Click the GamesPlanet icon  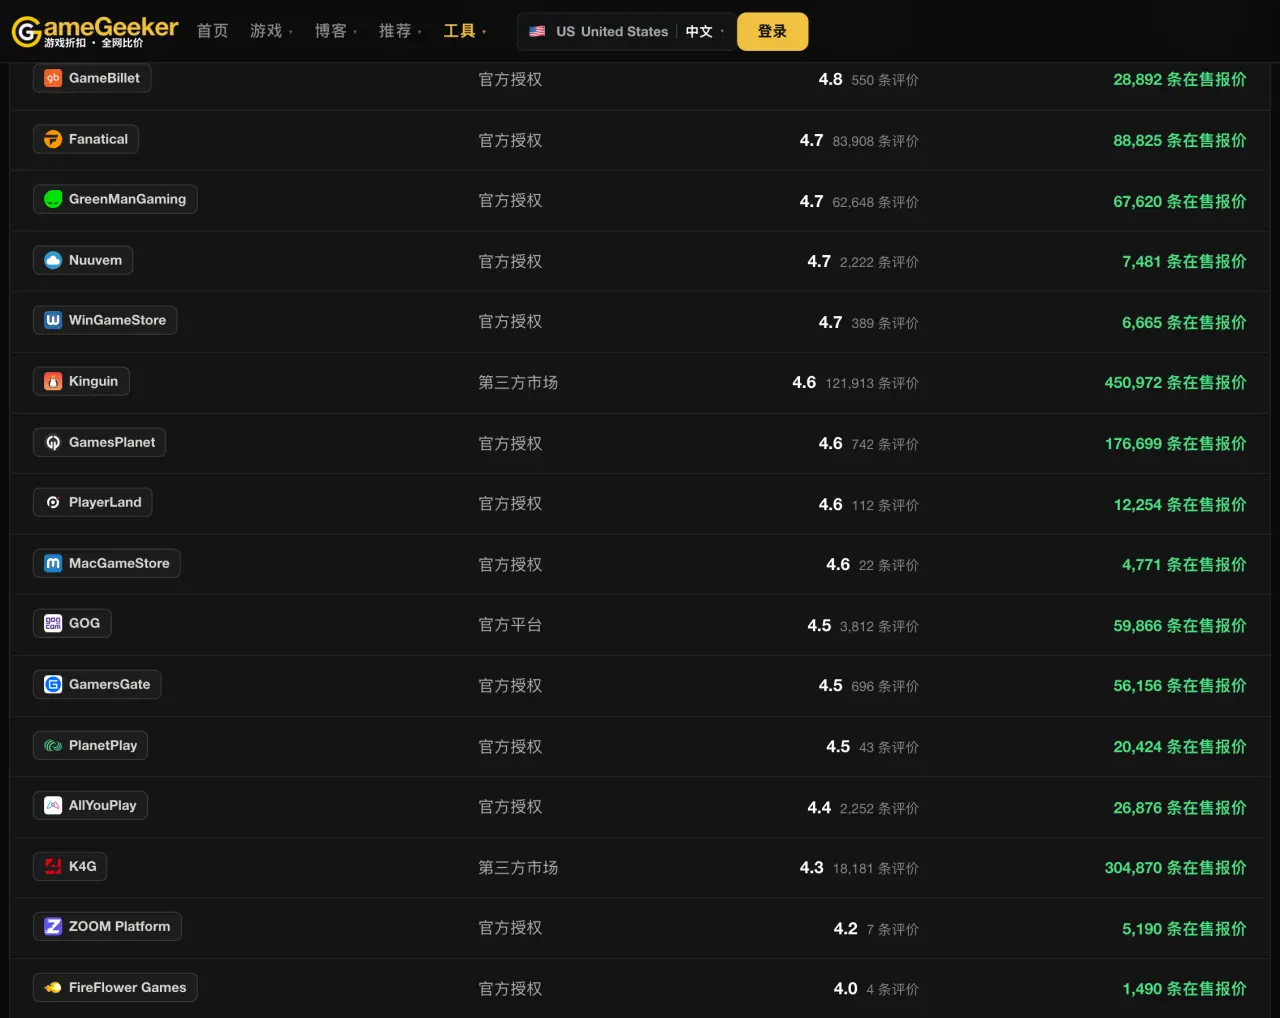(x=53, y=442)
